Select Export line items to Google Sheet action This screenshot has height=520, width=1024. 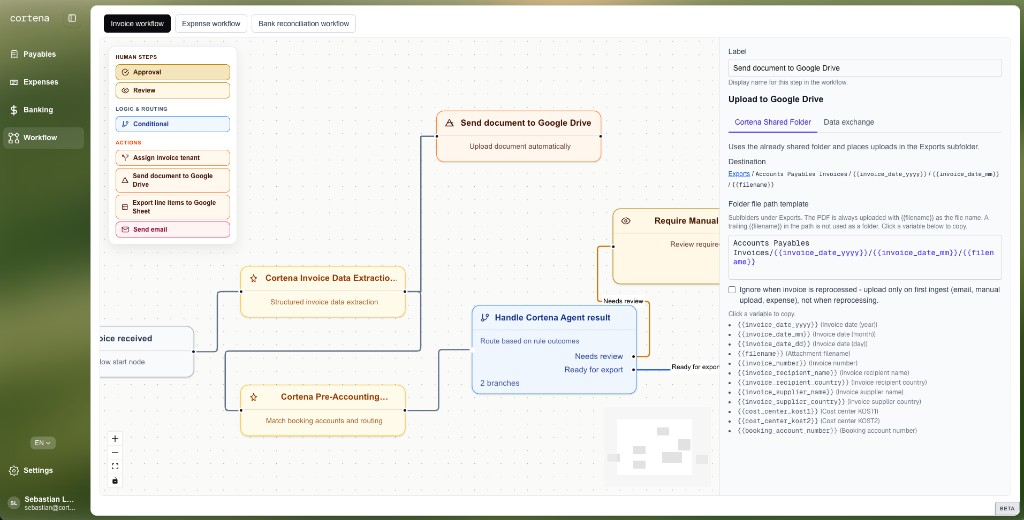coord(172,207)
